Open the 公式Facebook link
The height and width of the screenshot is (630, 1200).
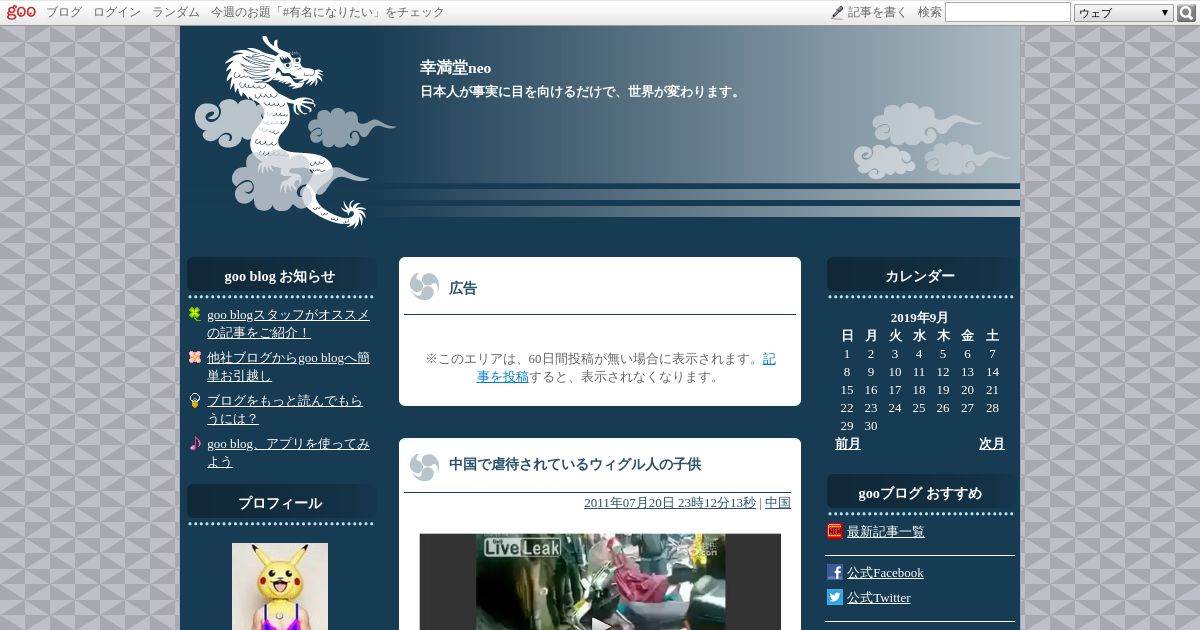tap(885, 572)
